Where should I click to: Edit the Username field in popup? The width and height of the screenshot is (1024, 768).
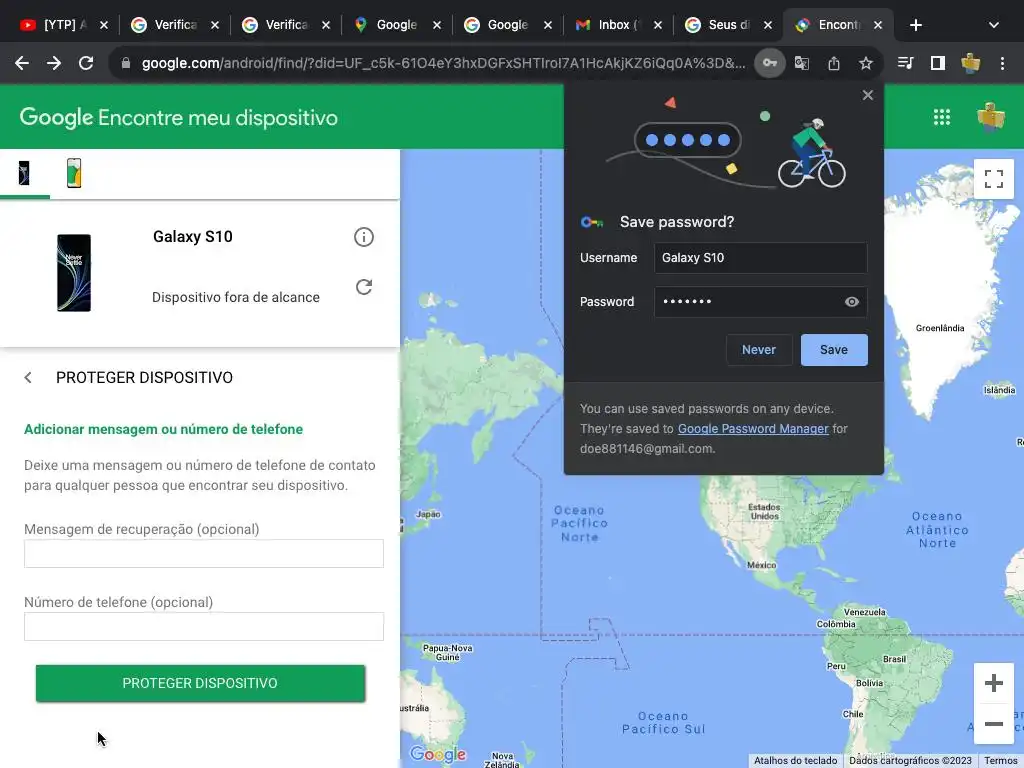click(761, 258)
